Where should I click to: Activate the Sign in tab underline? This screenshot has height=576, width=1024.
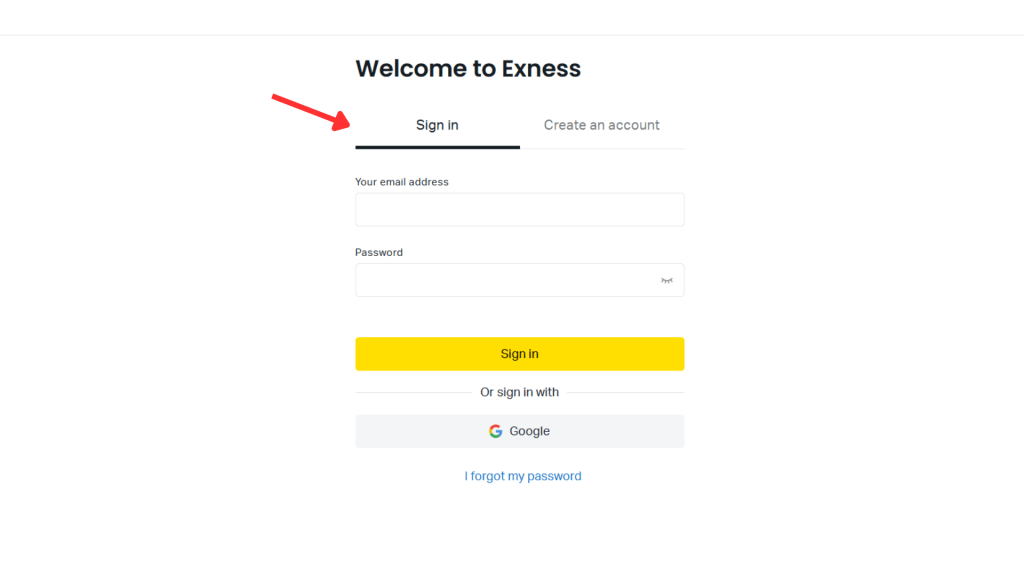click(x=437, y=125)
